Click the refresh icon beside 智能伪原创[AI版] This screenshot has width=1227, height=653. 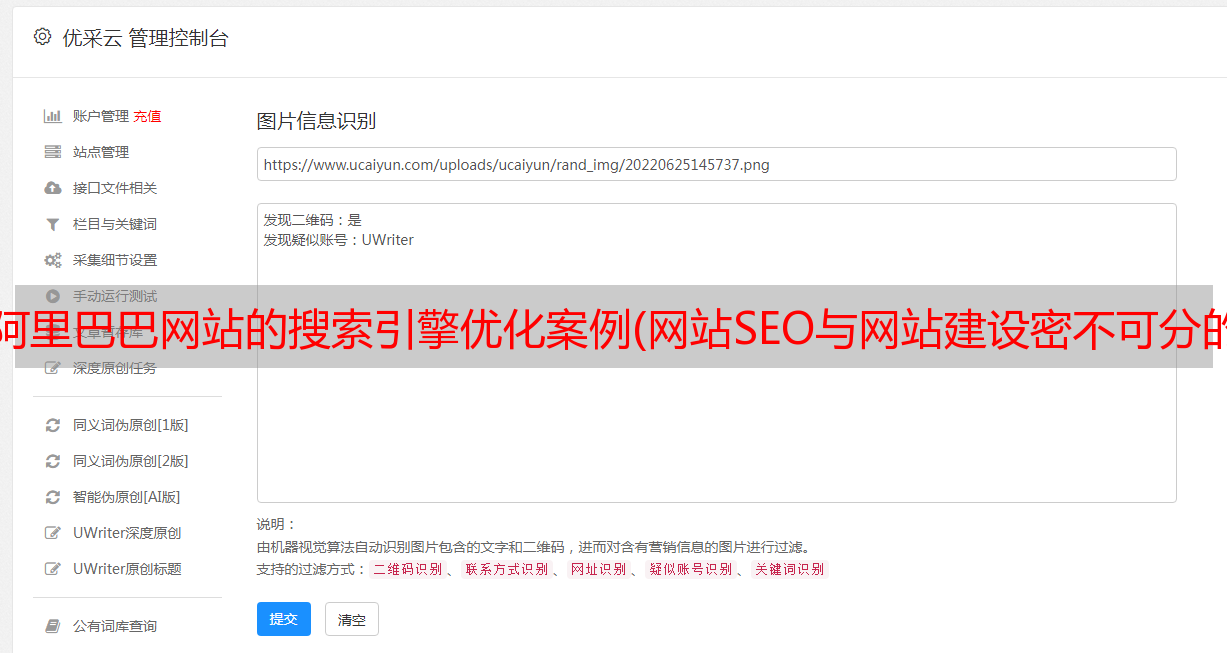click(53, 497)
